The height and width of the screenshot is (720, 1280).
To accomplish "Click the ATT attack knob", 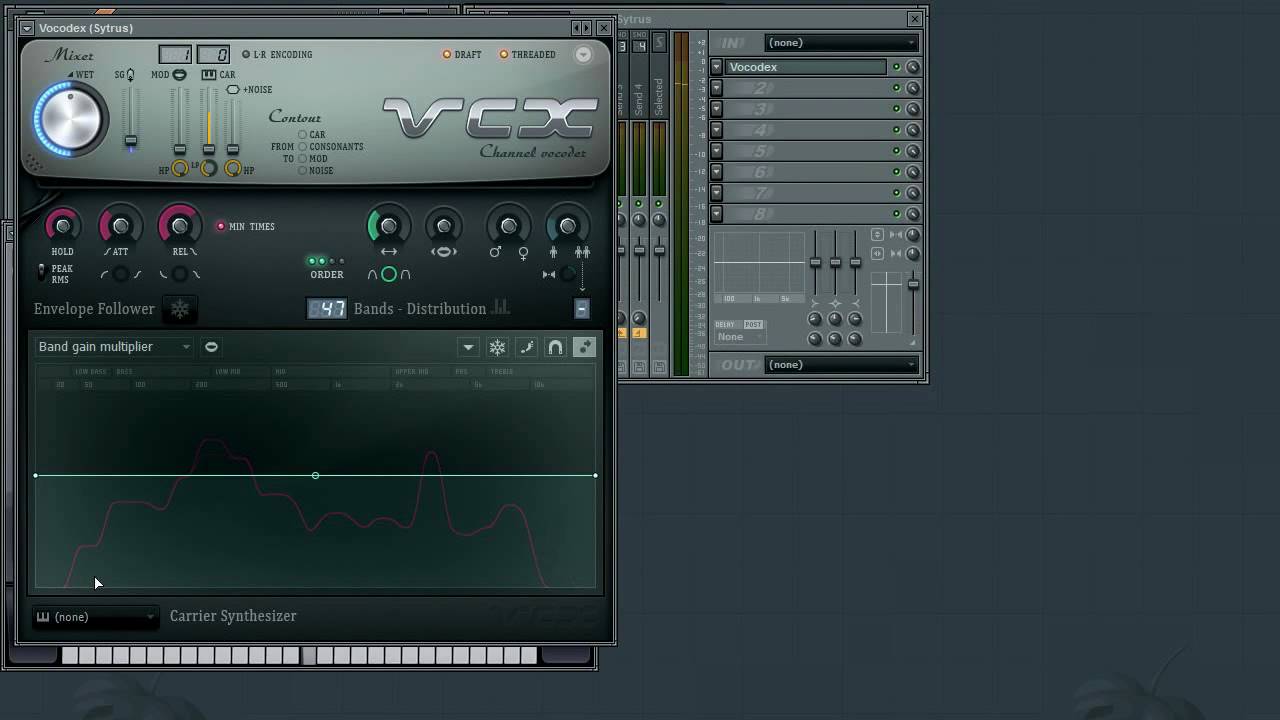I will [x=120, y=227].
